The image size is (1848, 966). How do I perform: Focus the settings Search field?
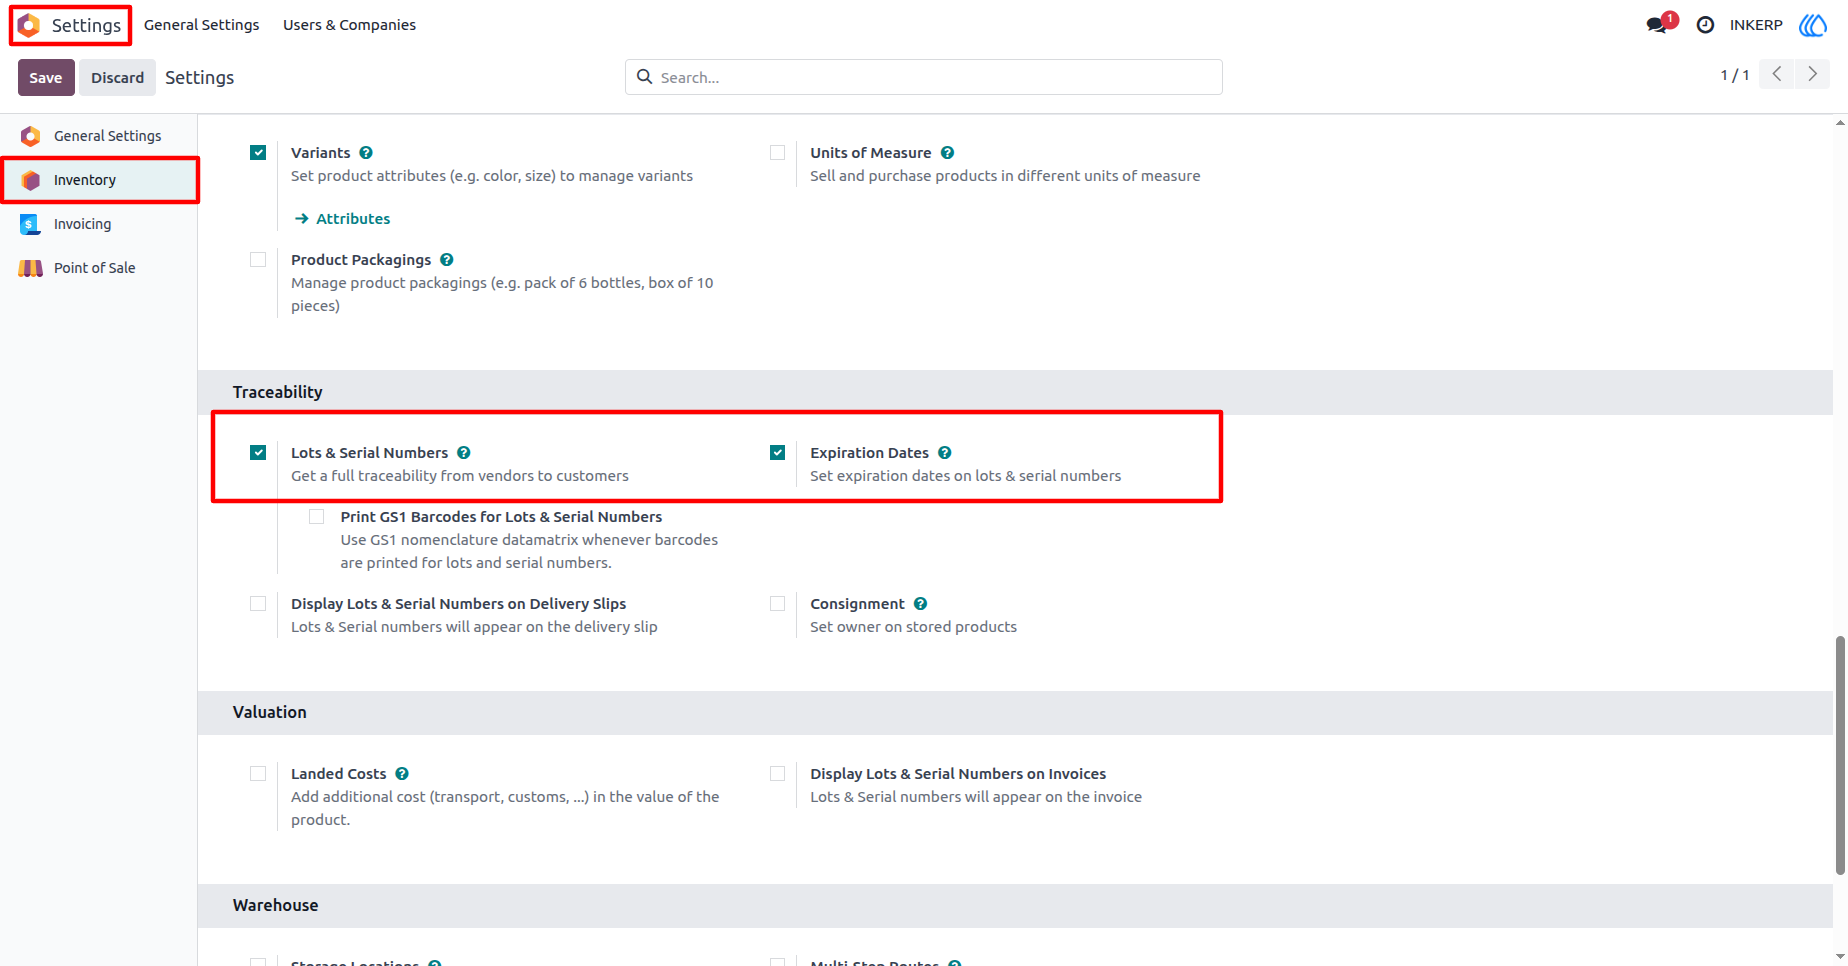[924, 77]
